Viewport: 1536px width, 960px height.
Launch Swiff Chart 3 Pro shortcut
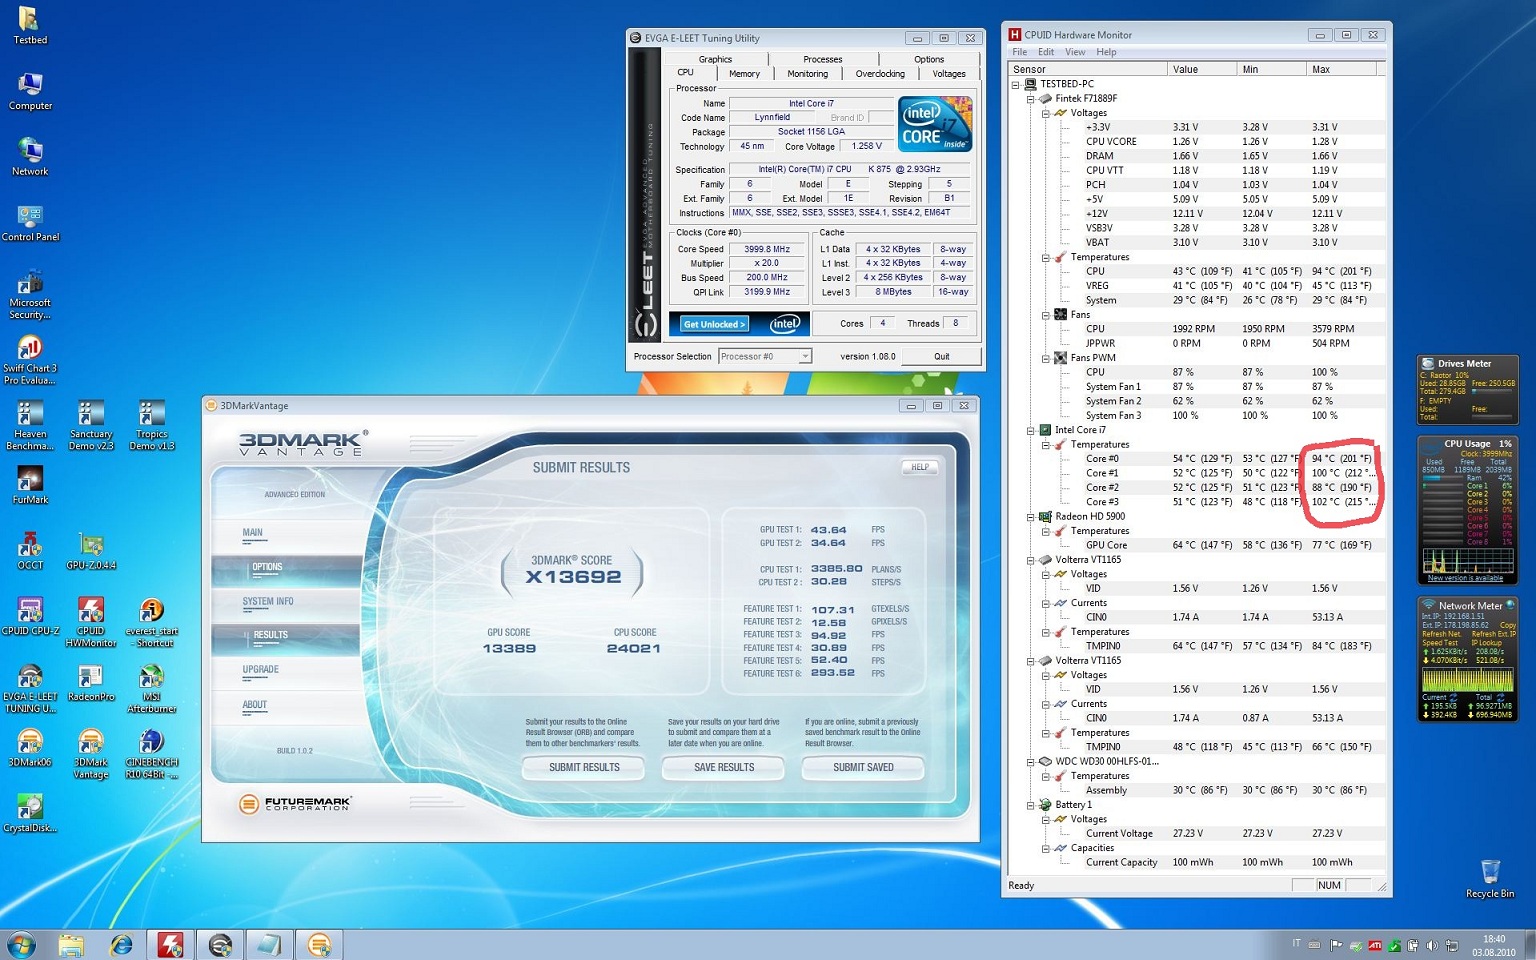tap(30, 360)
